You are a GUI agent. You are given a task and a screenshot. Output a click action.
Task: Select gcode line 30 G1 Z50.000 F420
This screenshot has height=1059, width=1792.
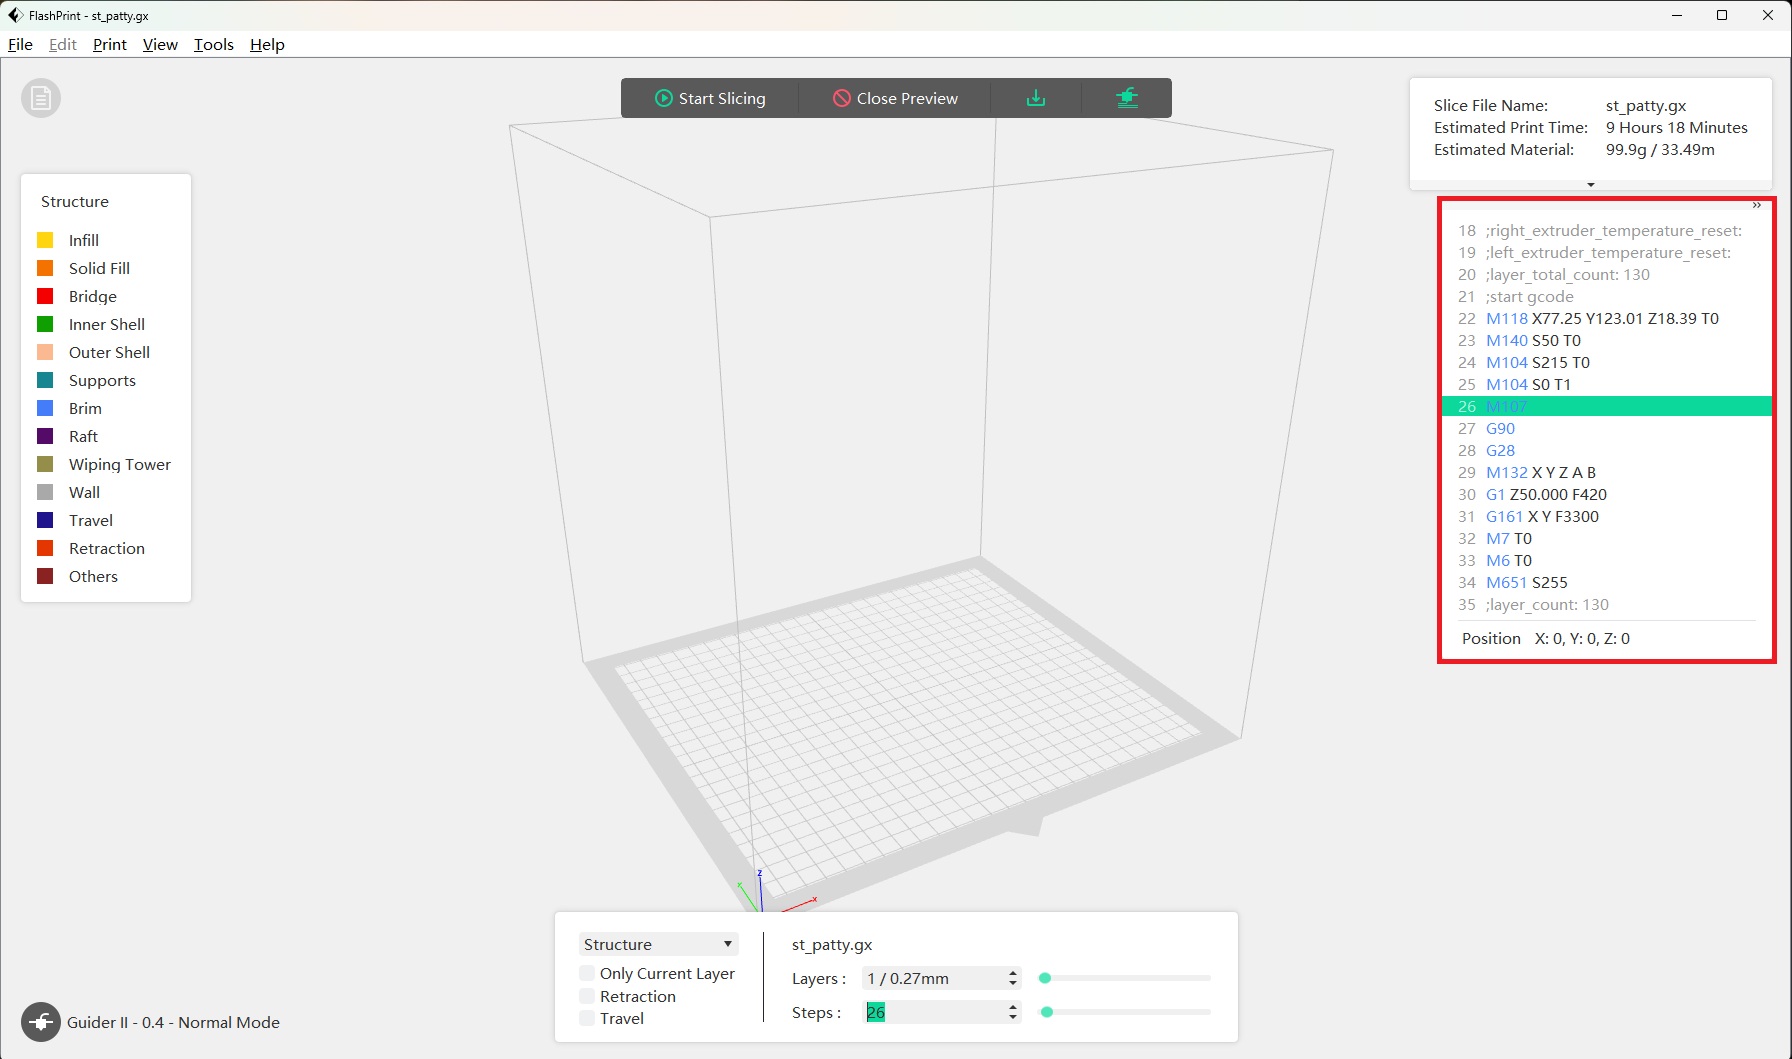point(1545,494)
